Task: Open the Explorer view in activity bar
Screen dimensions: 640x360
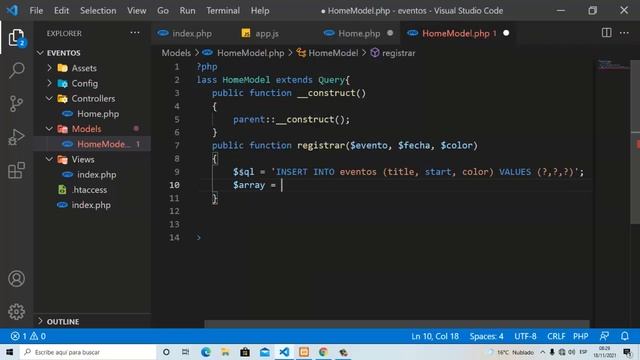Action: tap(16, 38)
